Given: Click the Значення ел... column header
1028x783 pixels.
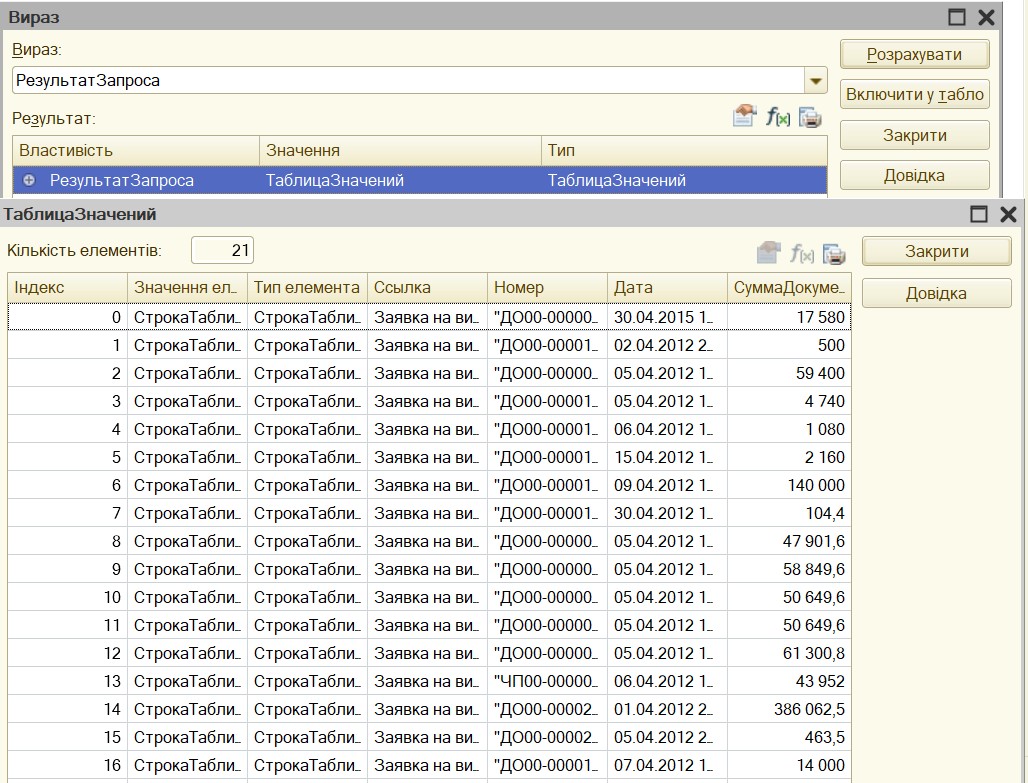Looking at the screenshot, I should (187, 287).
